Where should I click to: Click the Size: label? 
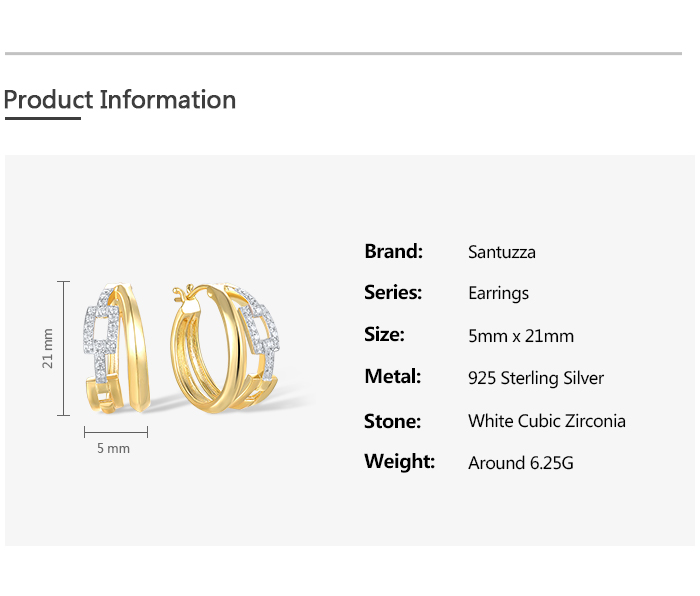coord(384,334)
